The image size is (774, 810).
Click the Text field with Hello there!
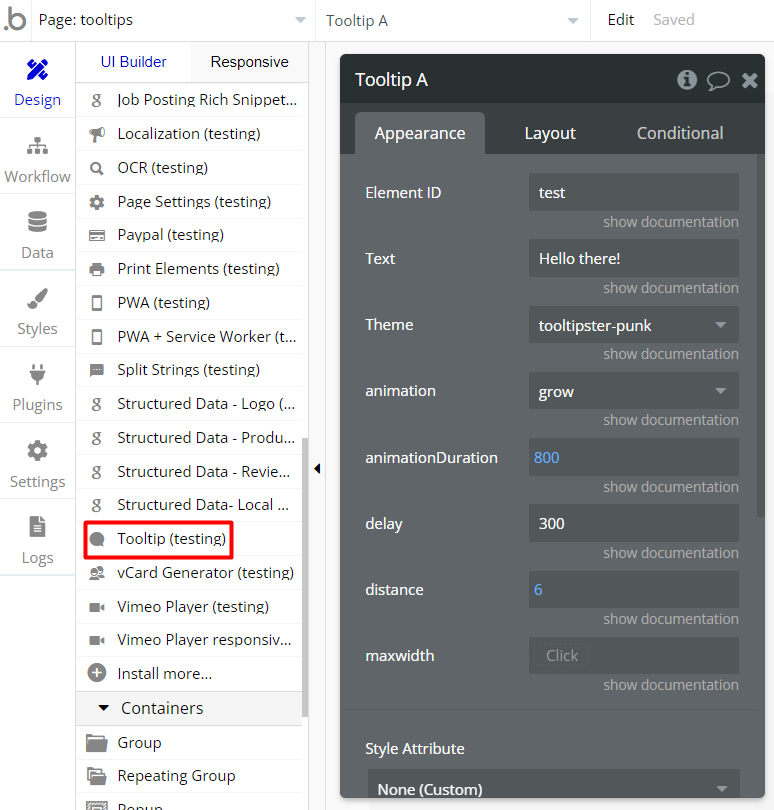(x=633, y=258)
